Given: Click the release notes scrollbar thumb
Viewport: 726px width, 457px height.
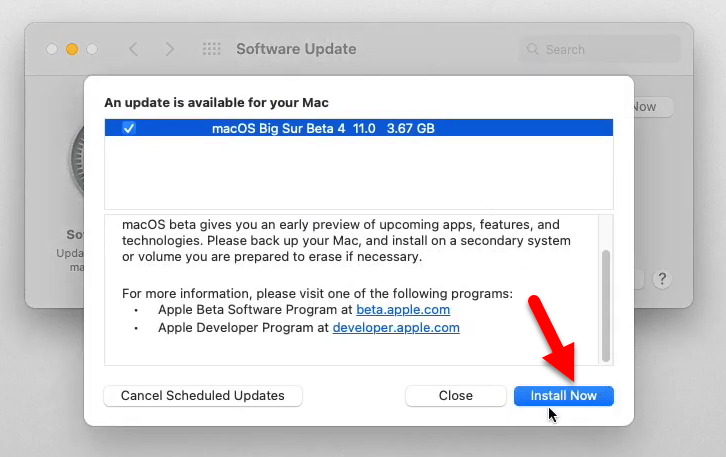Looking at the screenshot, I should point(606,306).
